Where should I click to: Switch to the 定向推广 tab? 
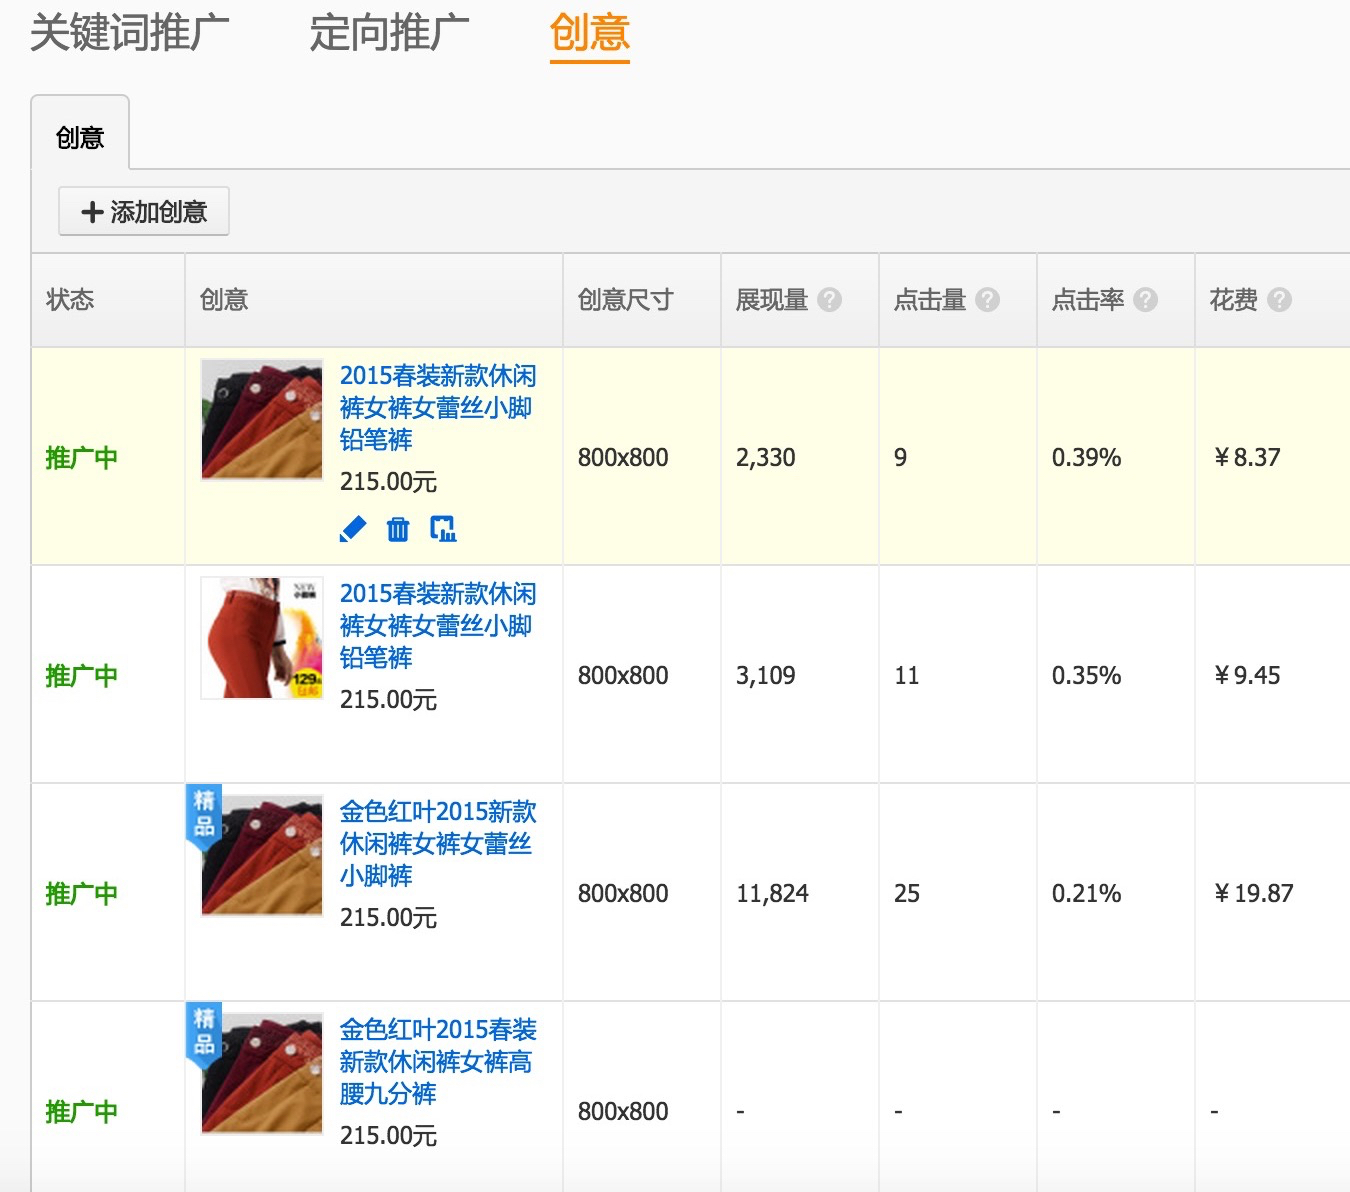click(389, 33)
